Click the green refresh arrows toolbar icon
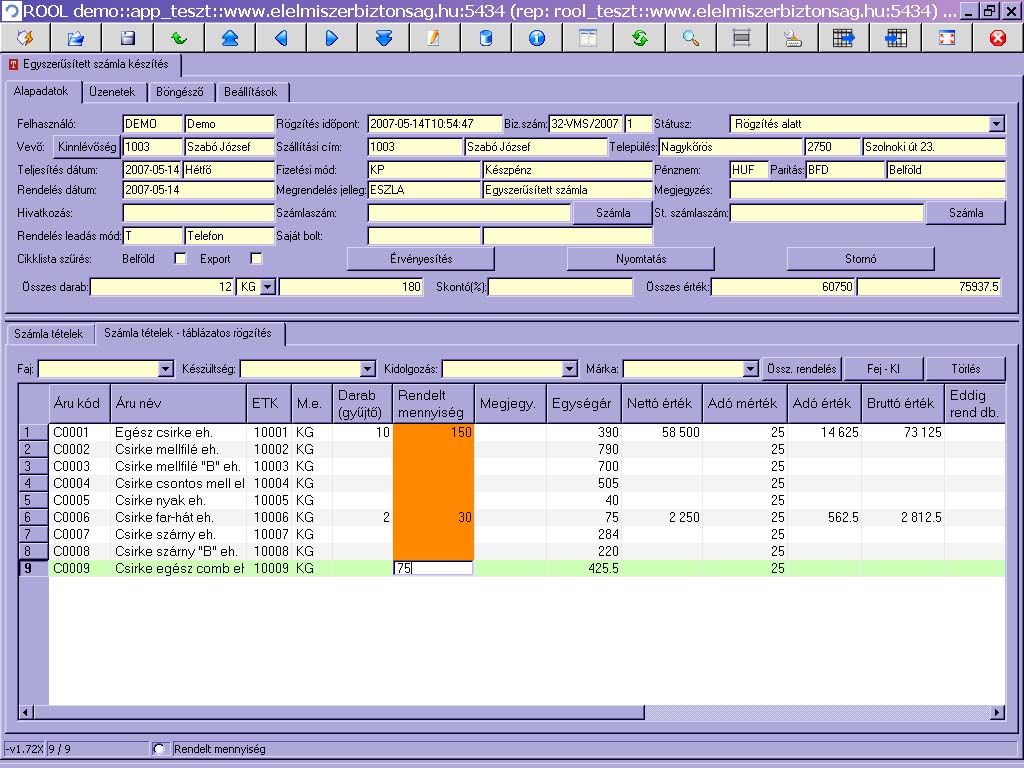Screen dimensions: 1024x768 coord(639,38)
